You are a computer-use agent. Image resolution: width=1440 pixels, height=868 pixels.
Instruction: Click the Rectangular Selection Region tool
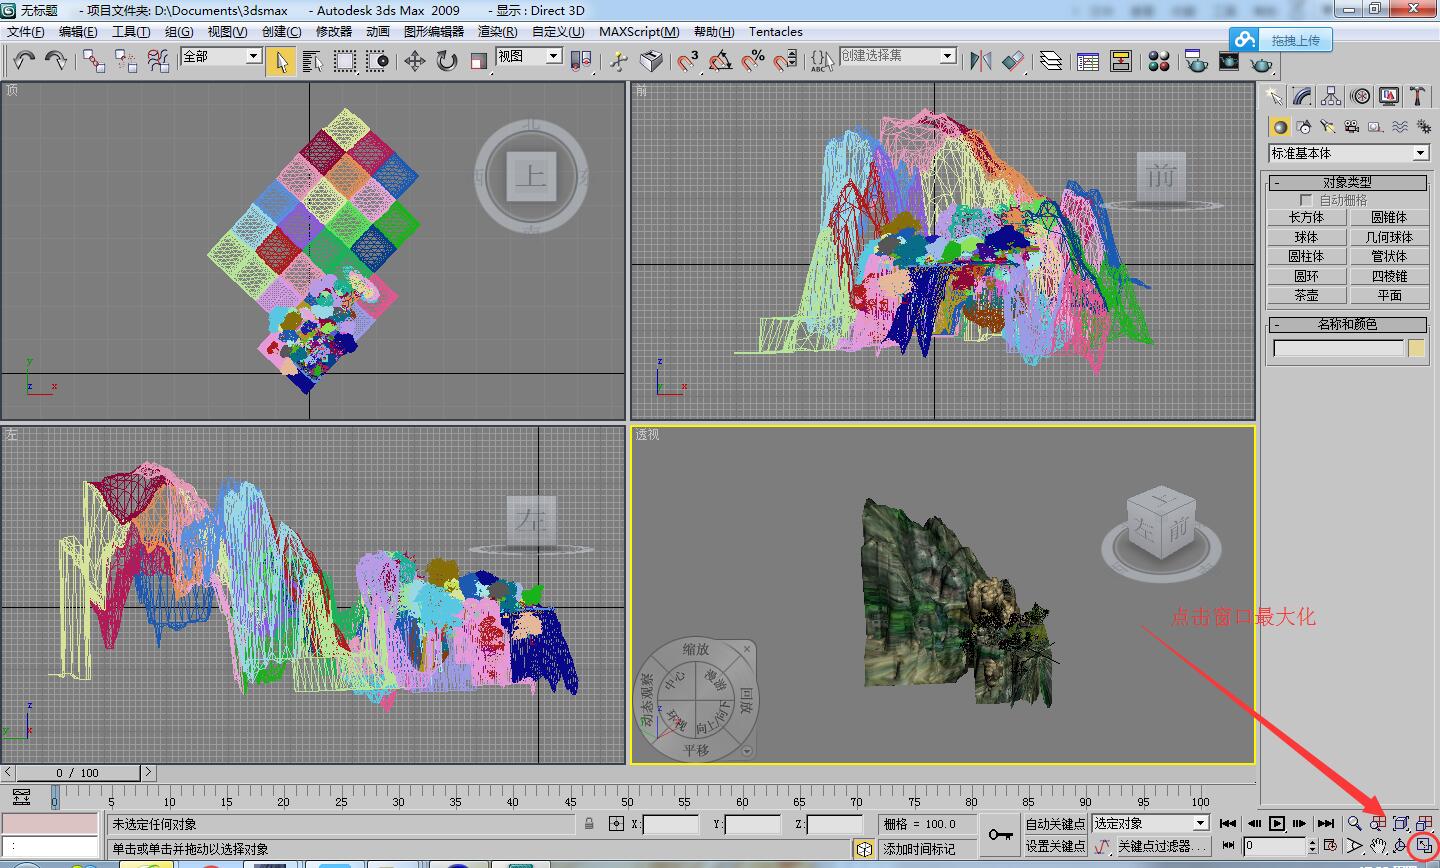pos(345,61)
